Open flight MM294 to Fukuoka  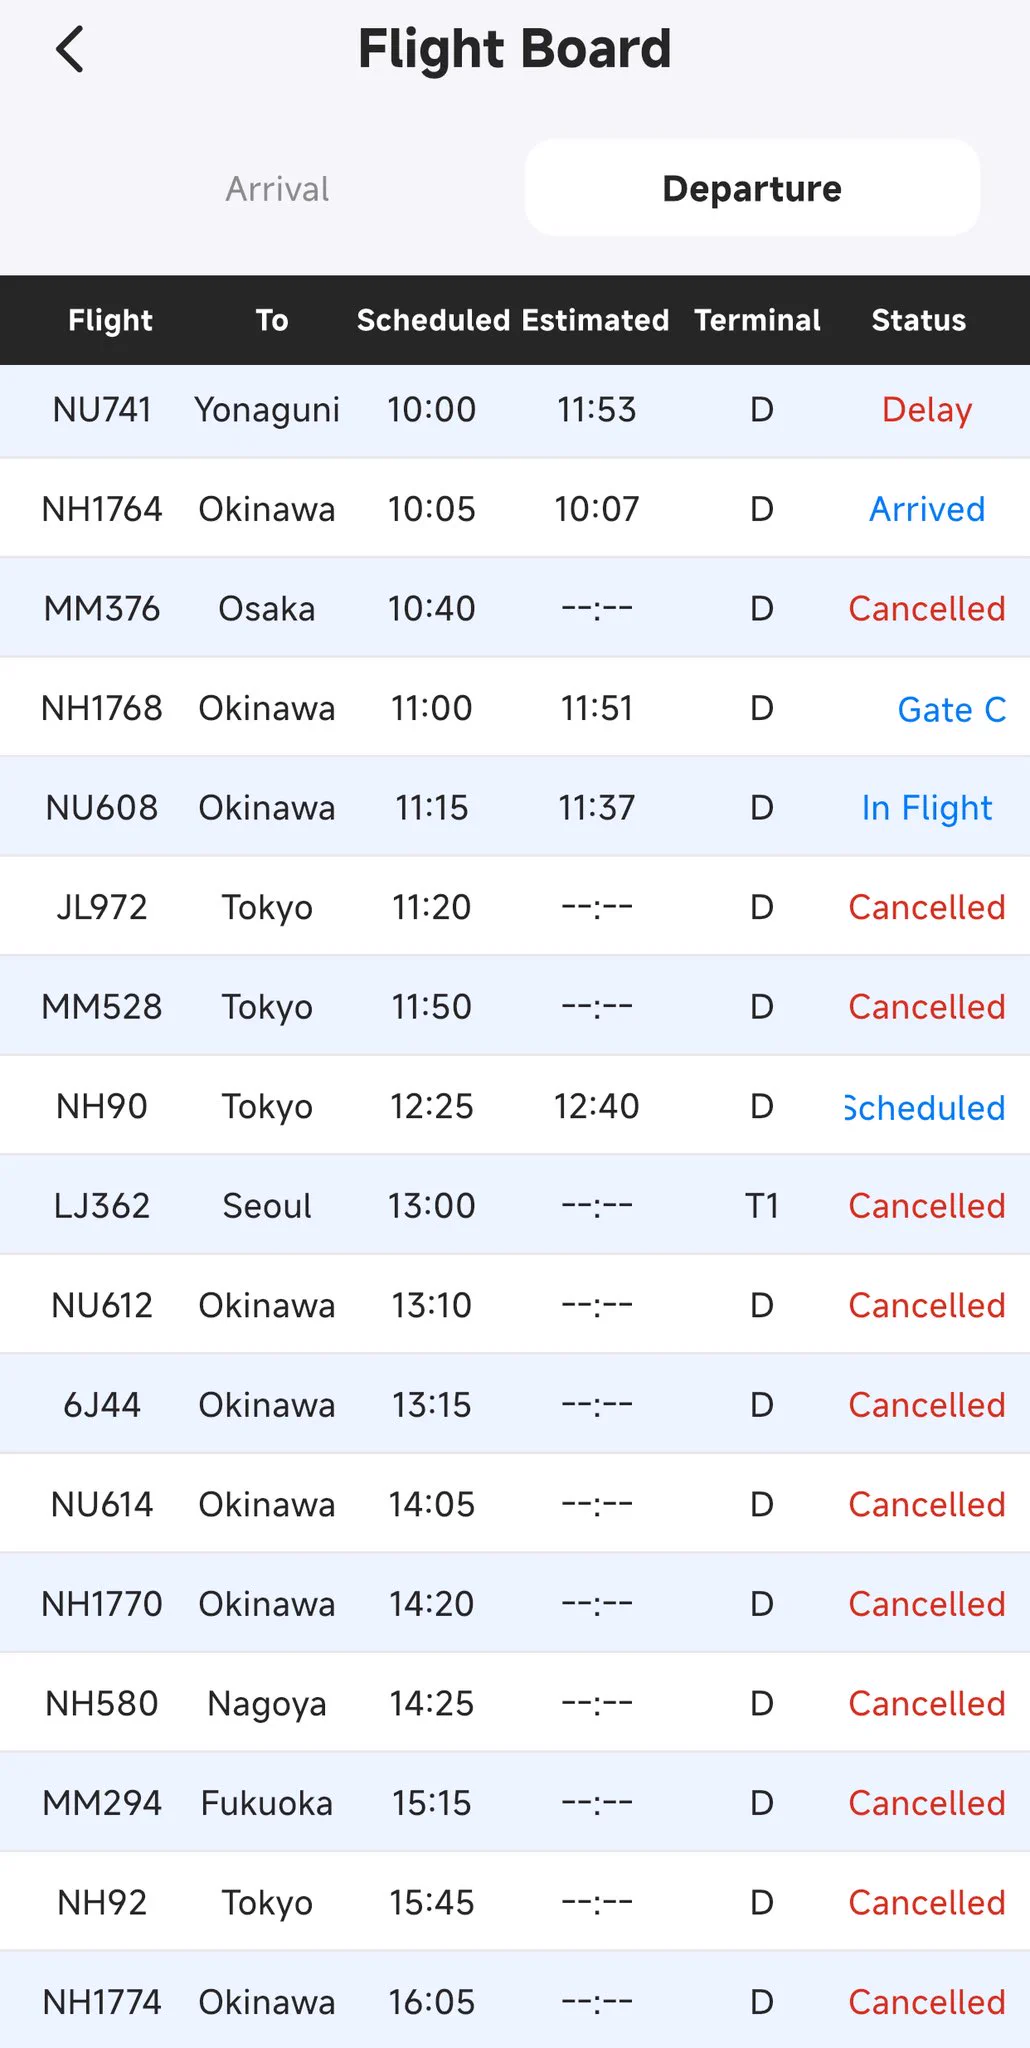coord(515,1803)
